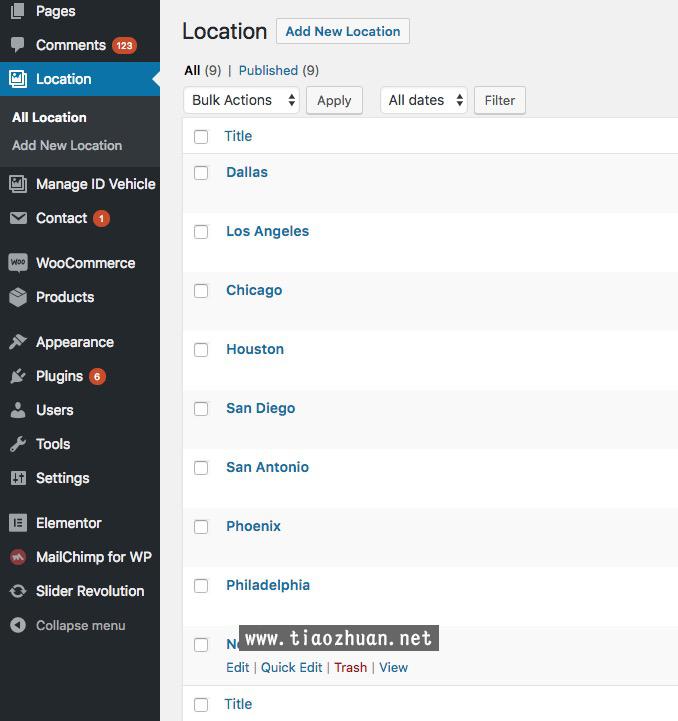Screen dimensions: 678x721
Task: Go to the Comments menu item
Action: tap(70, 45)
